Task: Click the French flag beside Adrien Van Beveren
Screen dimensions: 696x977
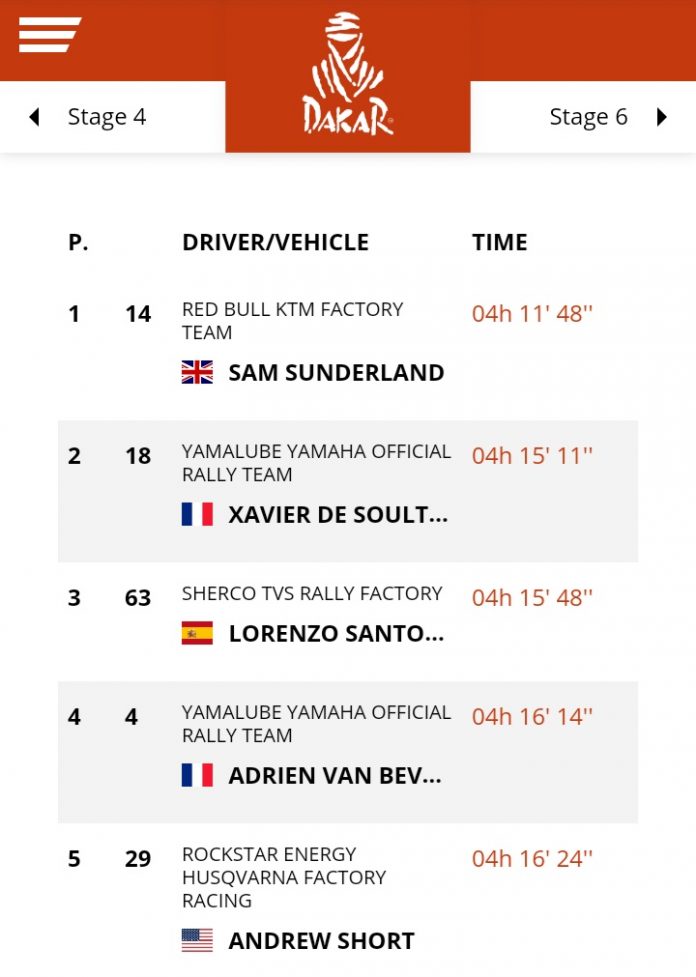Action: coord(197,775)
